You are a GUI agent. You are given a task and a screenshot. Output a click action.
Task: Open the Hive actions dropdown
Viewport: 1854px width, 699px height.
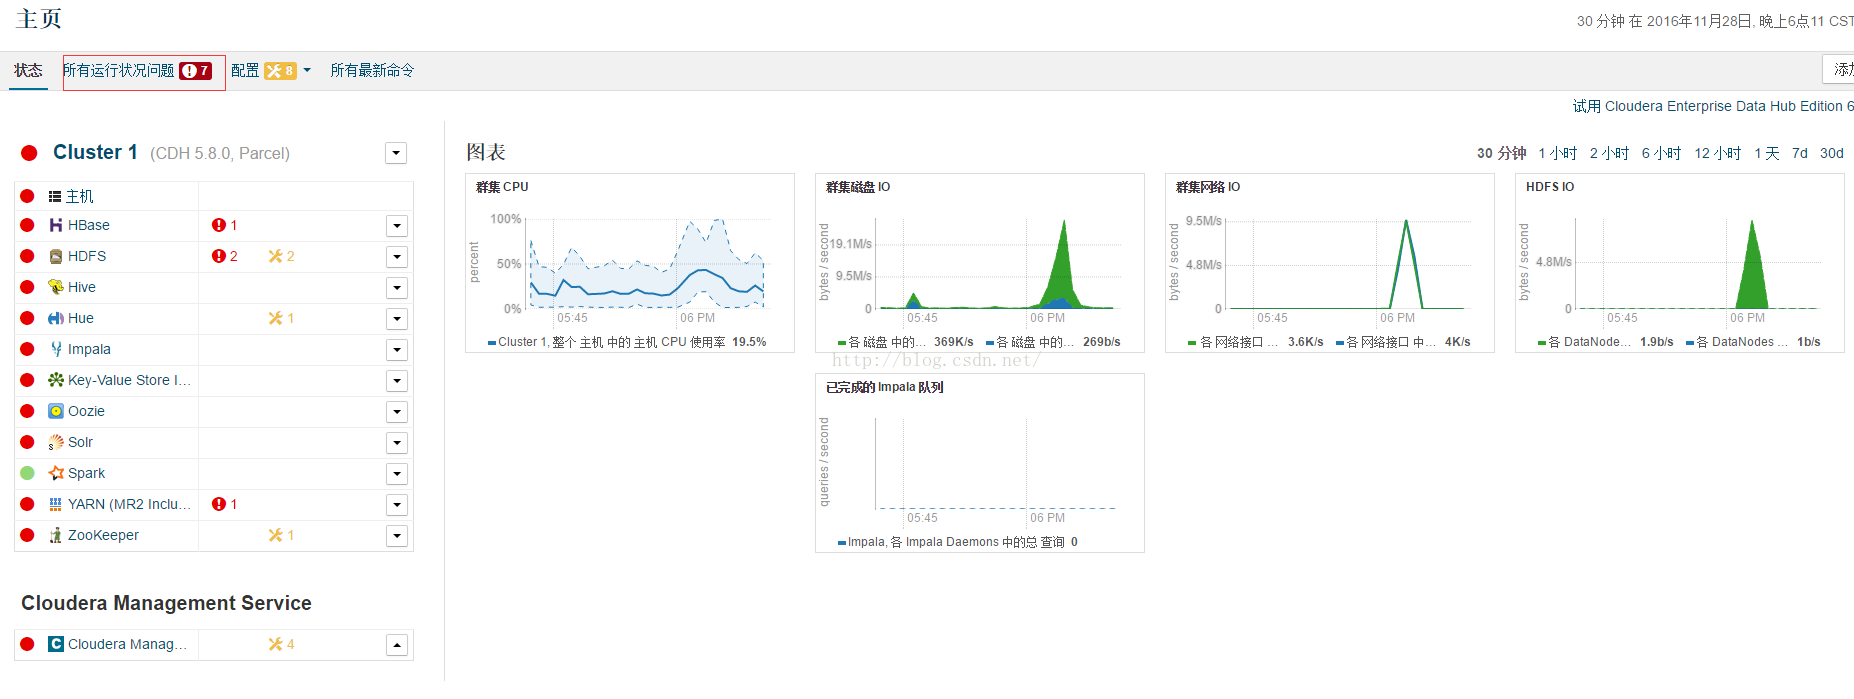(x=397, y=288)
